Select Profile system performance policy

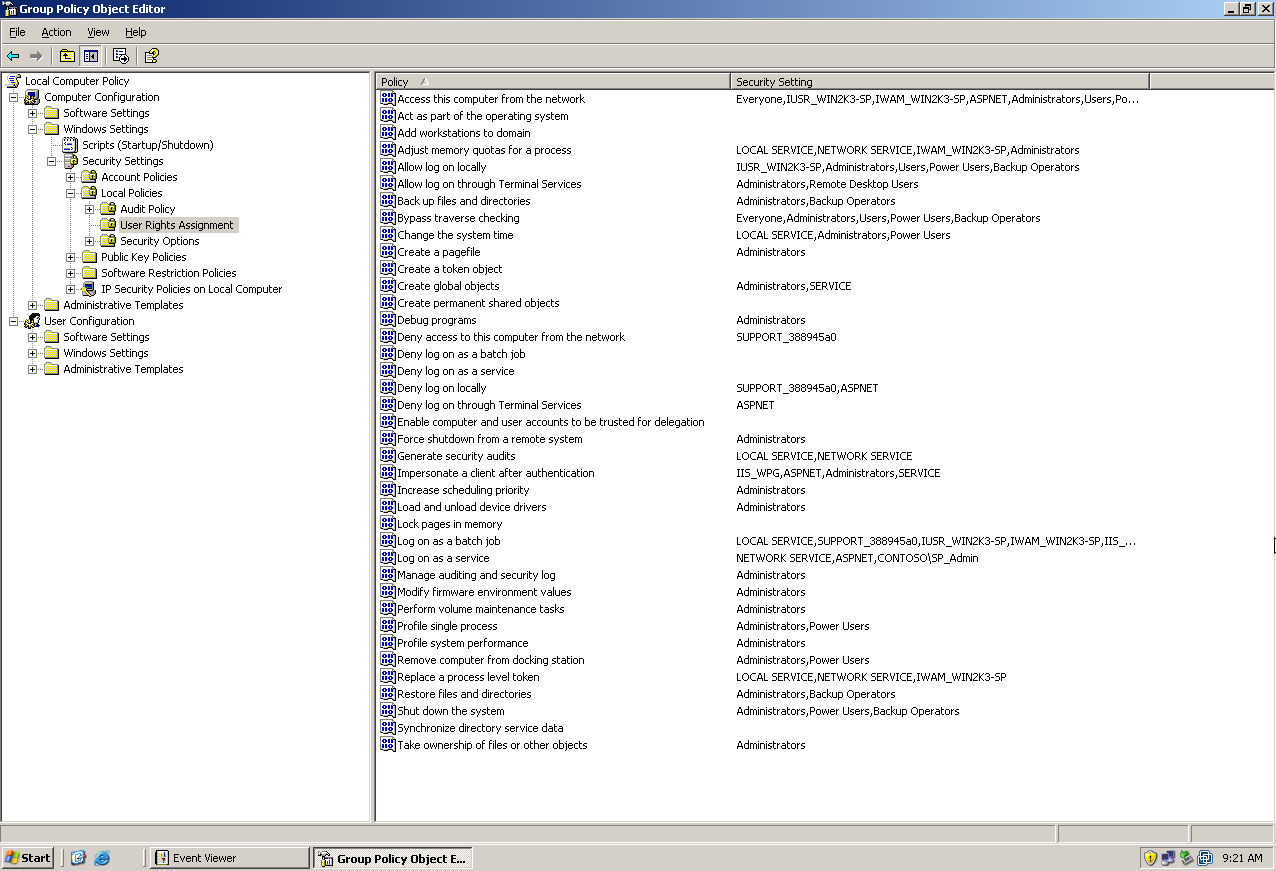point(463,643)
